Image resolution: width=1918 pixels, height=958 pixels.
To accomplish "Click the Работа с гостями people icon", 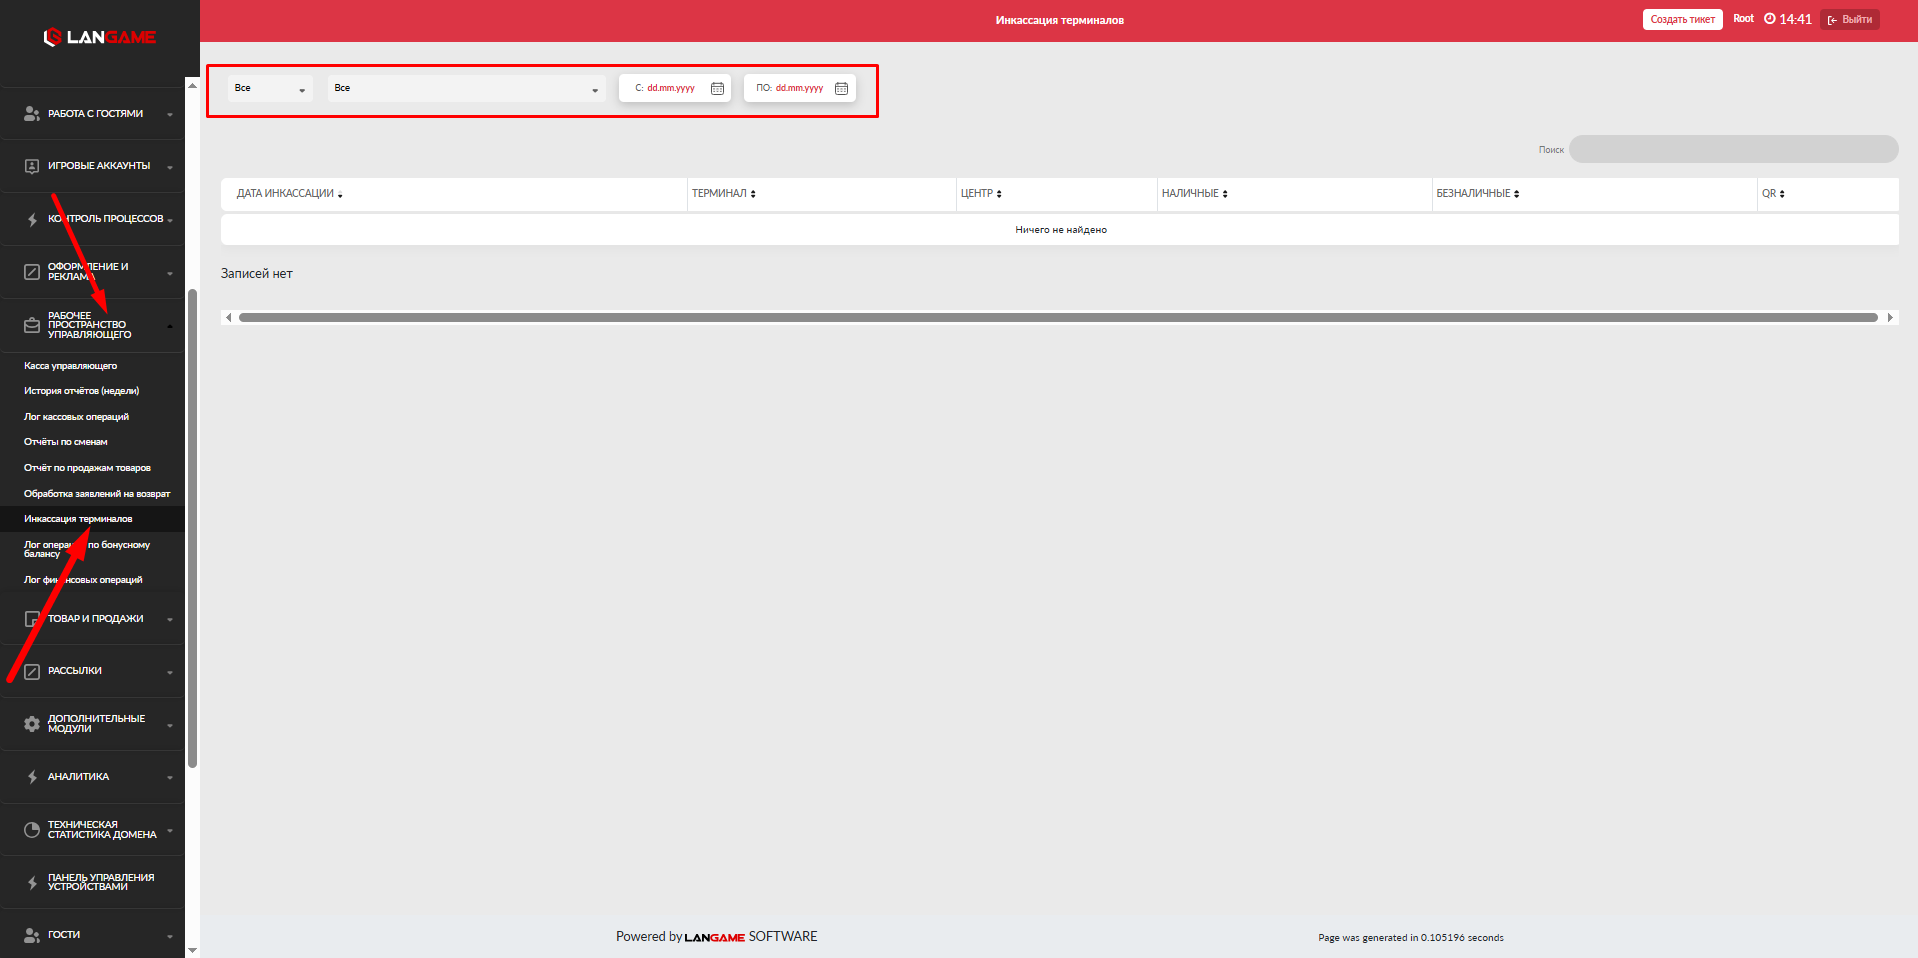I will tap(32, 114).
